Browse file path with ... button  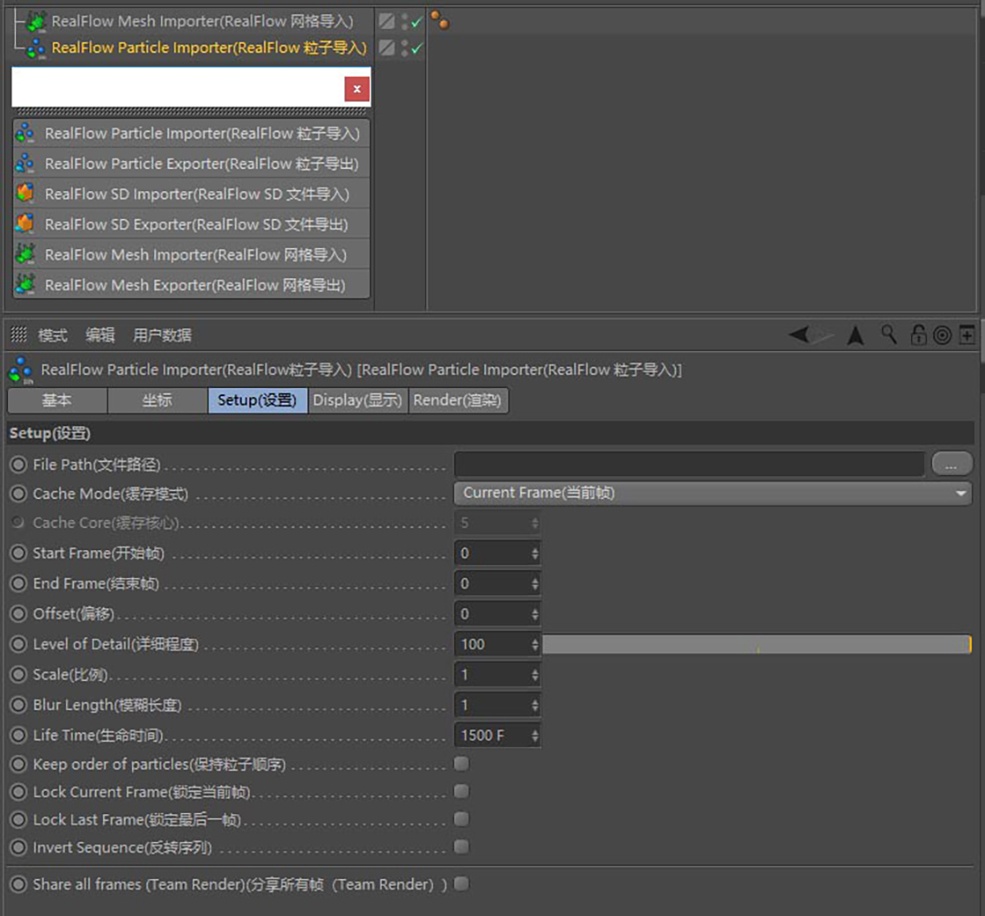(951, 464)
